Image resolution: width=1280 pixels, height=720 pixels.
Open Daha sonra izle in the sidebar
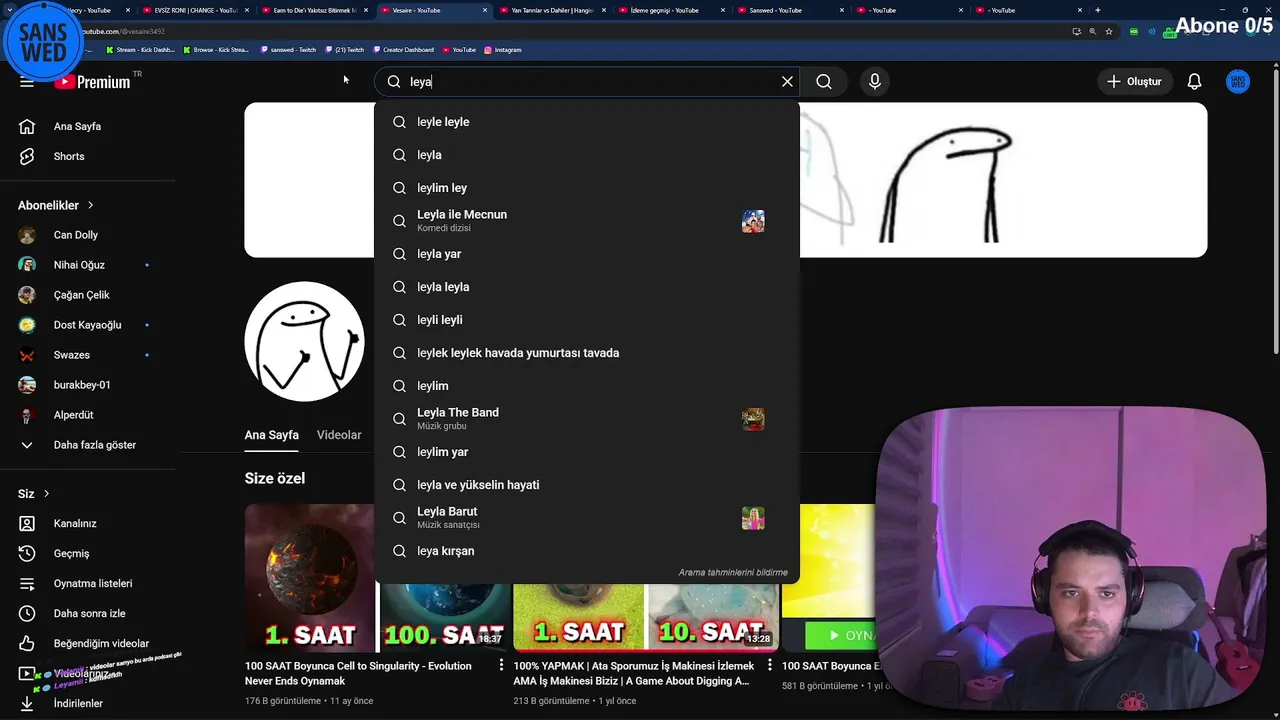pos(88,614)
